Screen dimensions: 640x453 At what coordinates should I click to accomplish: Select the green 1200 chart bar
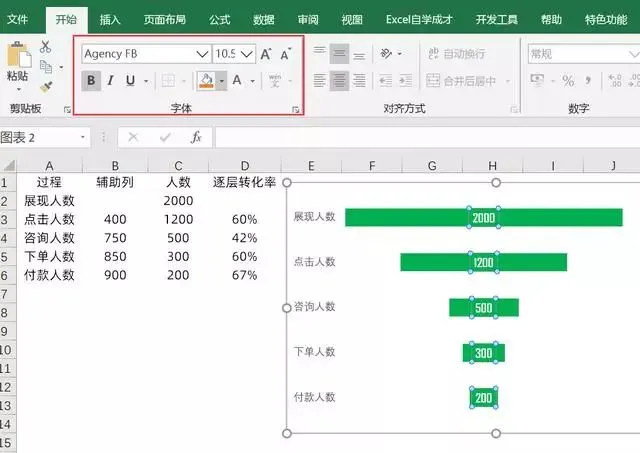click(484, 262)
